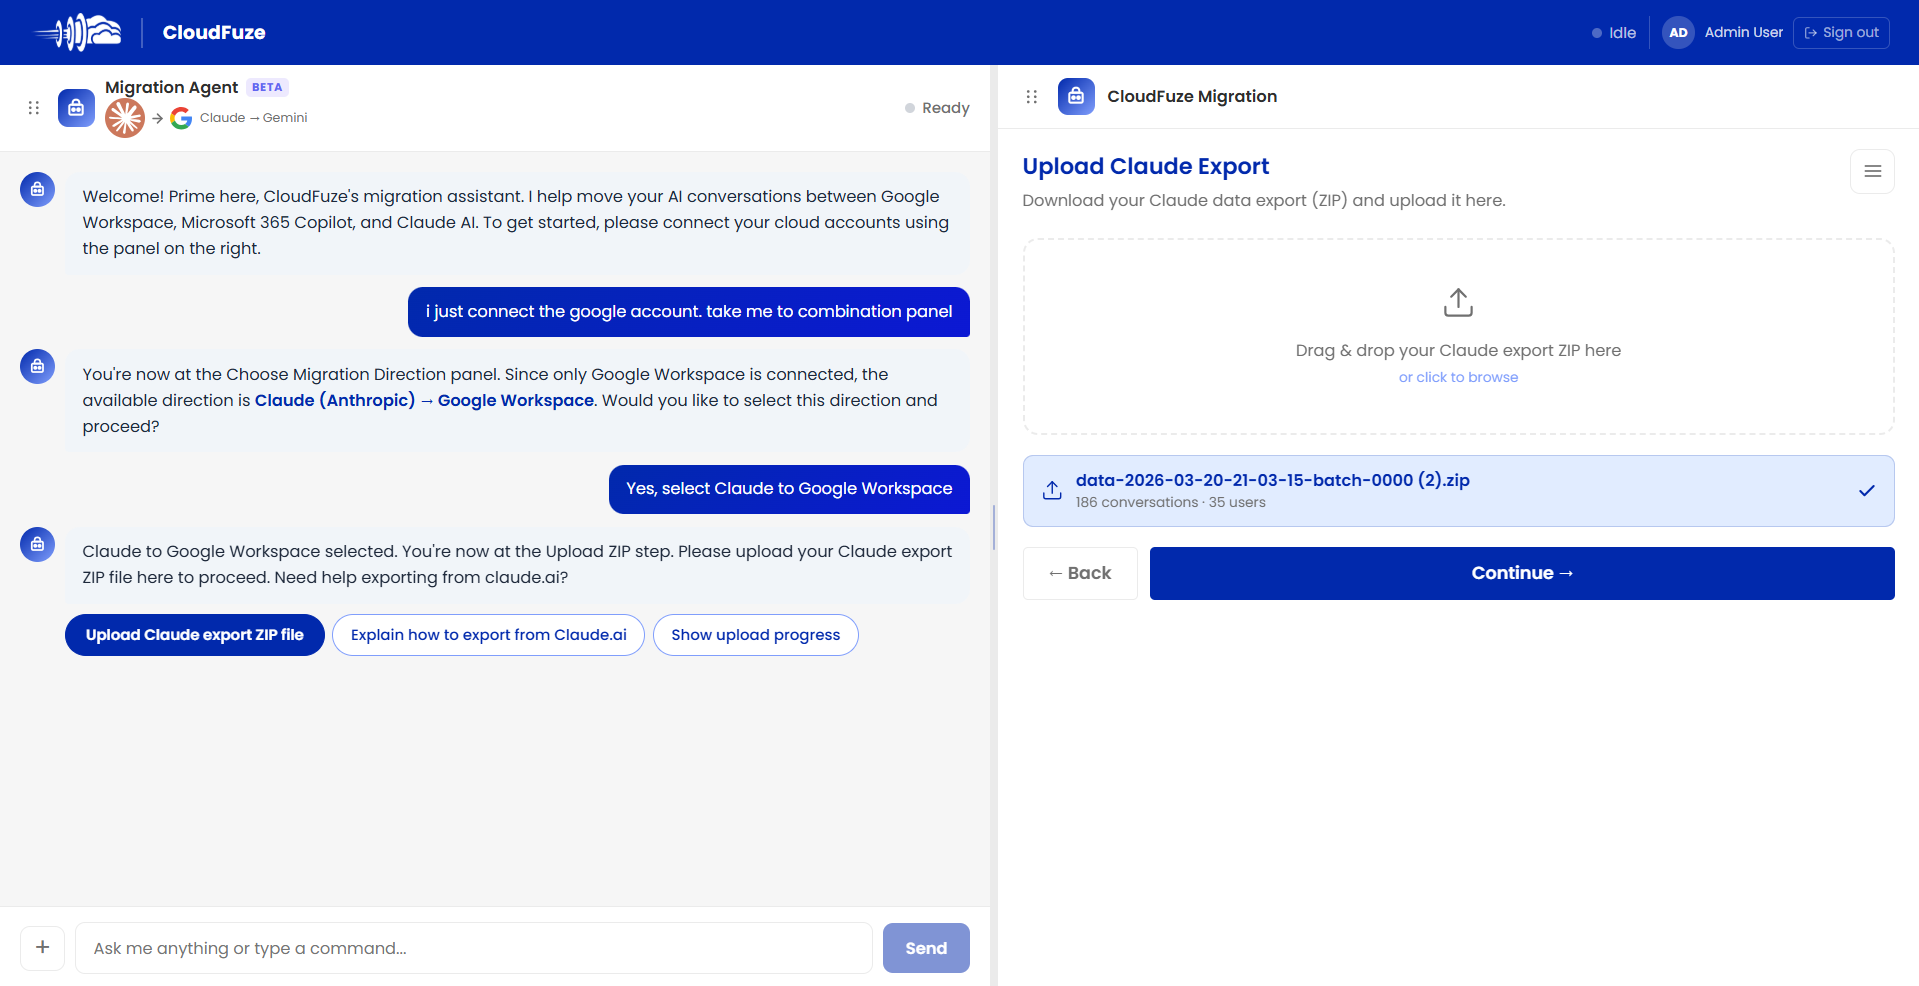
Task: Click the panel divider resize handle
Action: pos(993,527)
